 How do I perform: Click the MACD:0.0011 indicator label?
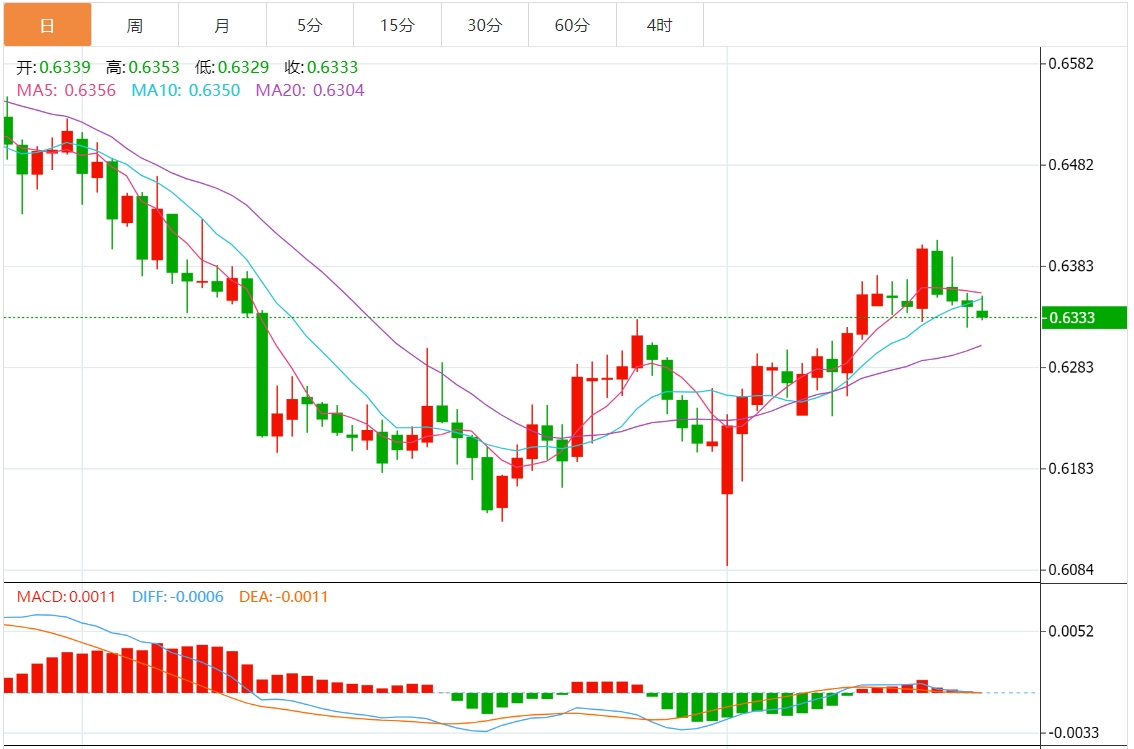click(x=67, y=597)
